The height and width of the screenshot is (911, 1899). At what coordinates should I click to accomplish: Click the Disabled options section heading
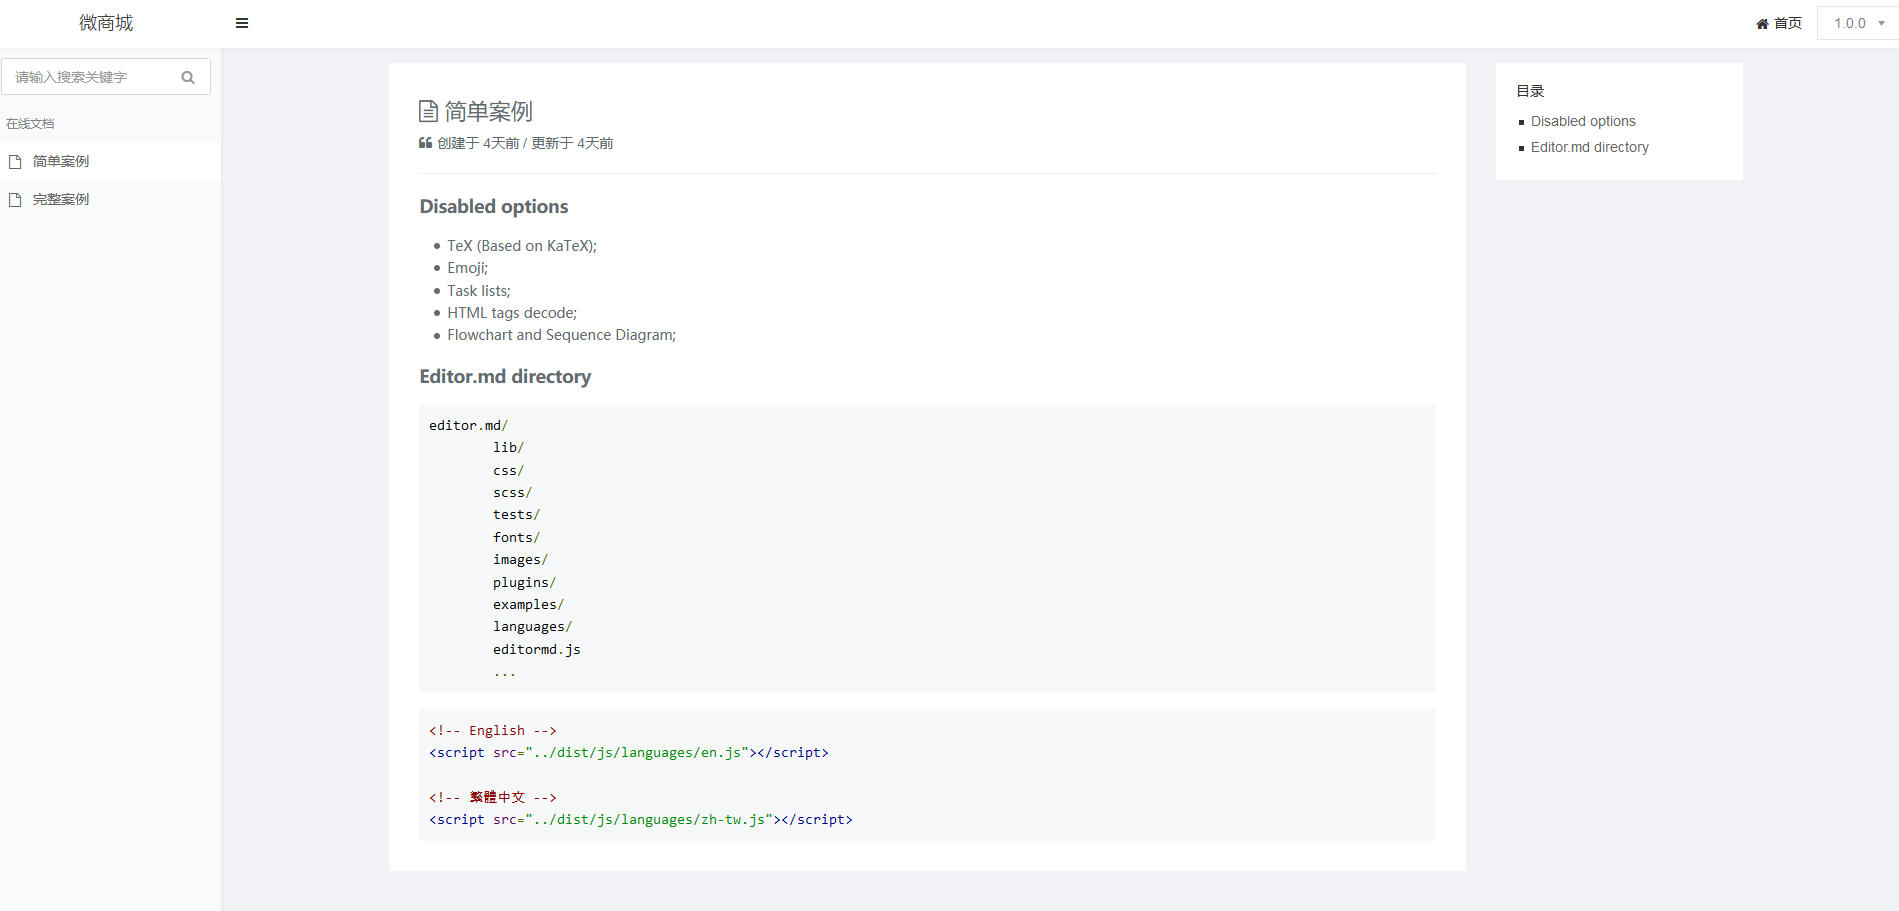[494, 207]
